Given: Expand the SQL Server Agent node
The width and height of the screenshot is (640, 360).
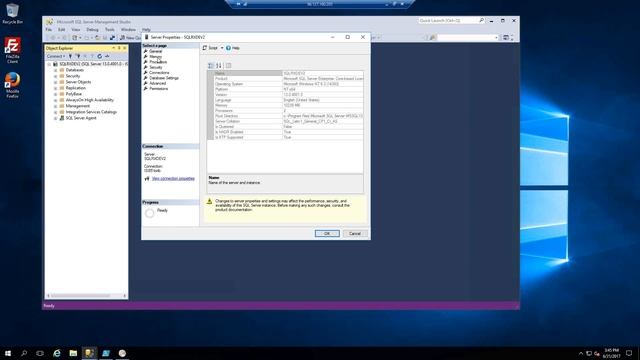Looking at the screenshot, I should pos(56,118).
